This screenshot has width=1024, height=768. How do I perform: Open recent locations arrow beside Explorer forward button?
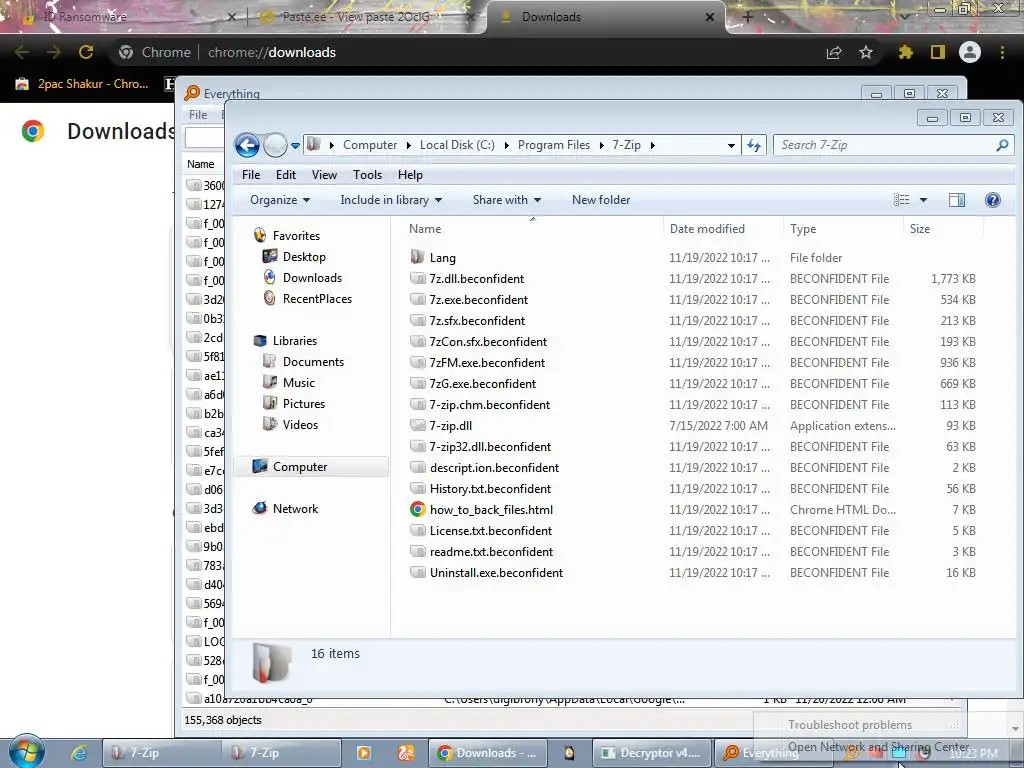click(295, 146)
